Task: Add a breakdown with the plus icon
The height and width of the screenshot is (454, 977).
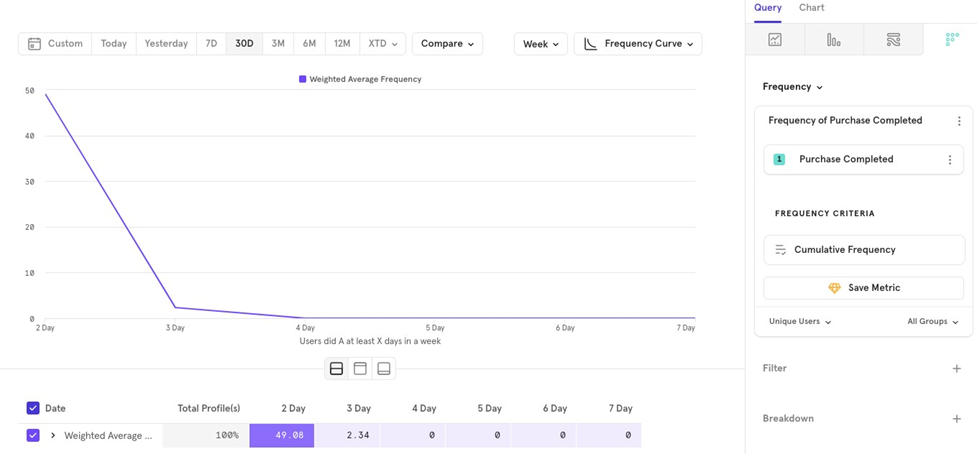Action: 956,419
